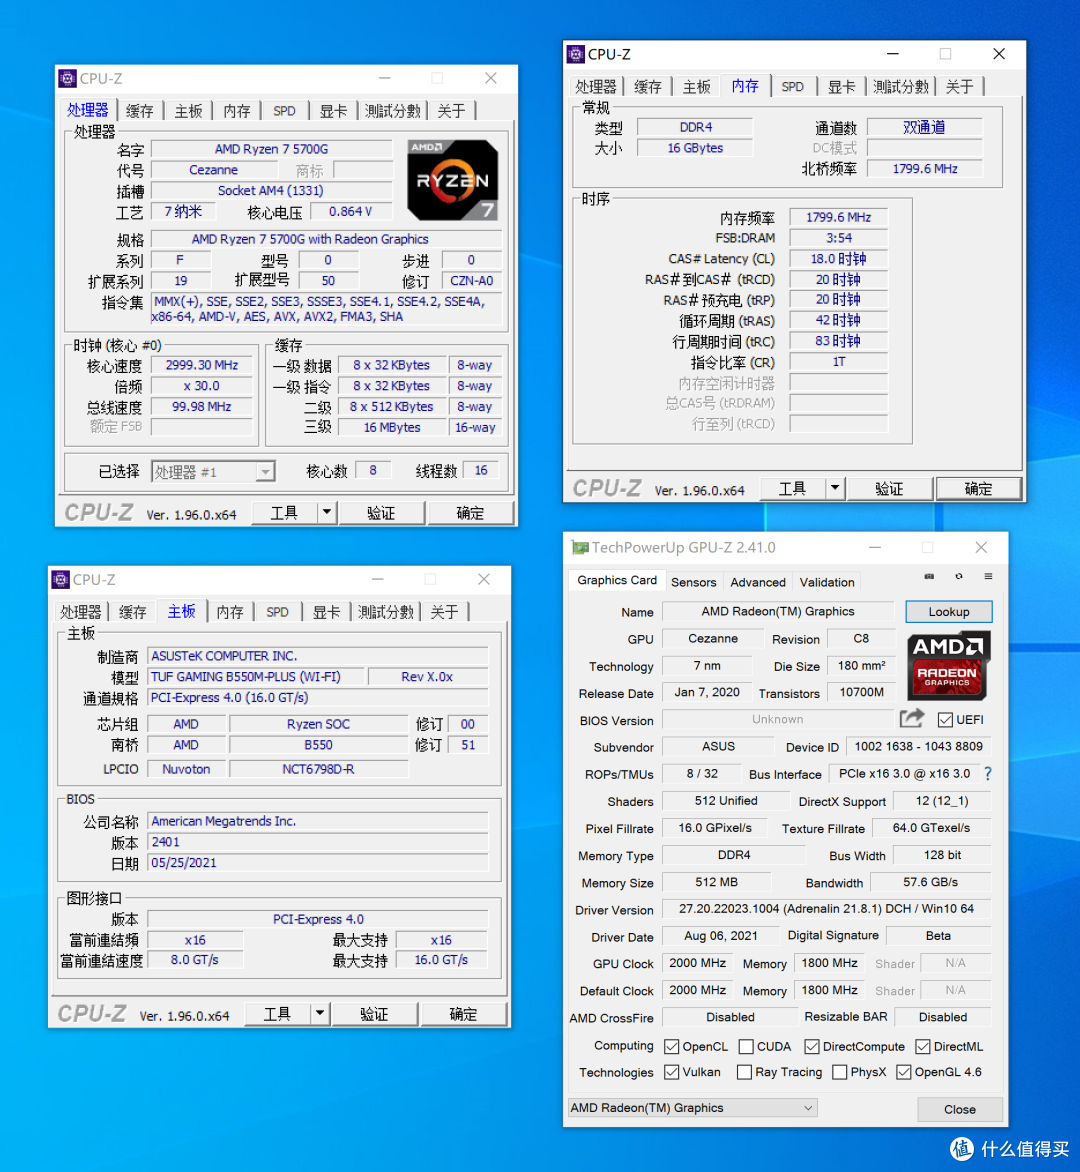Open 工具 dropdown arrow in processor window
Screen dimensions: 1080x1172
327,513
